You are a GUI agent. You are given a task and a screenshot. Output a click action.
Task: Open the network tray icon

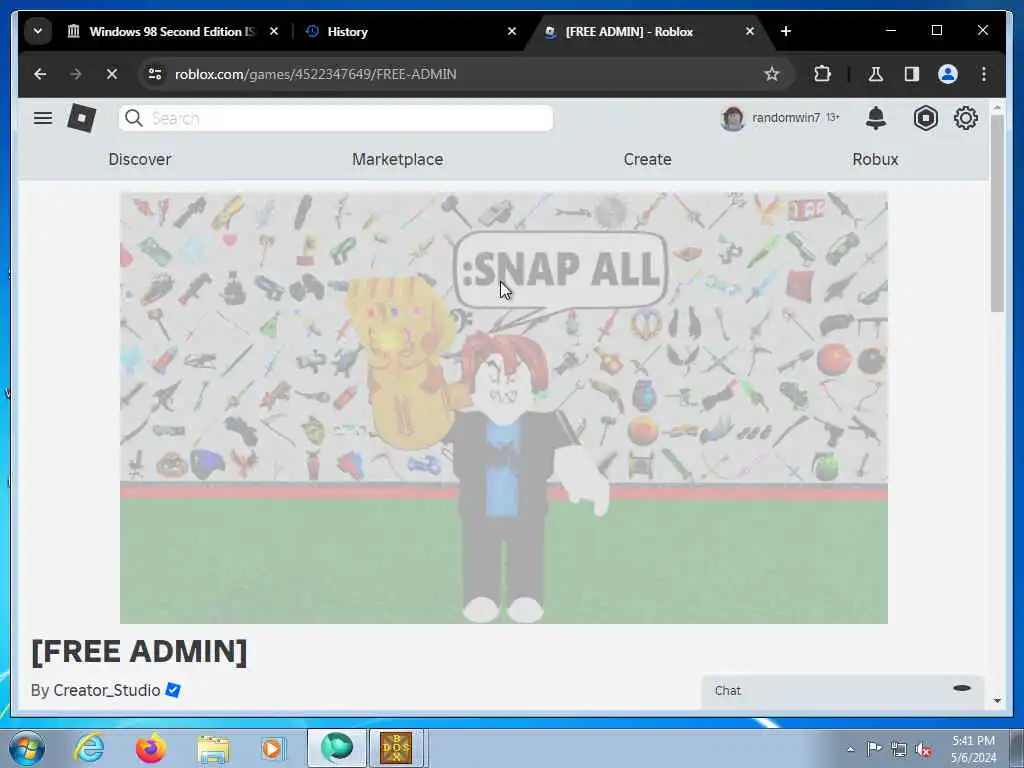(x=899, y=749)
